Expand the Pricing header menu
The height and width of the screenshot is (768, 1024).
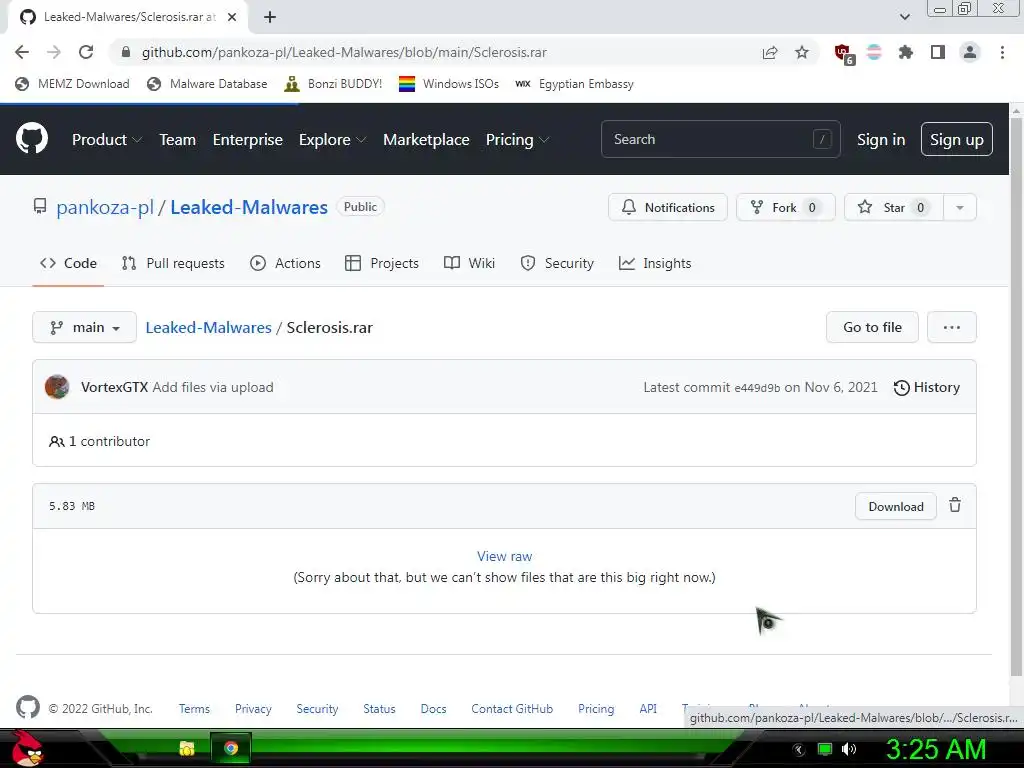click(x=517, y=140)
